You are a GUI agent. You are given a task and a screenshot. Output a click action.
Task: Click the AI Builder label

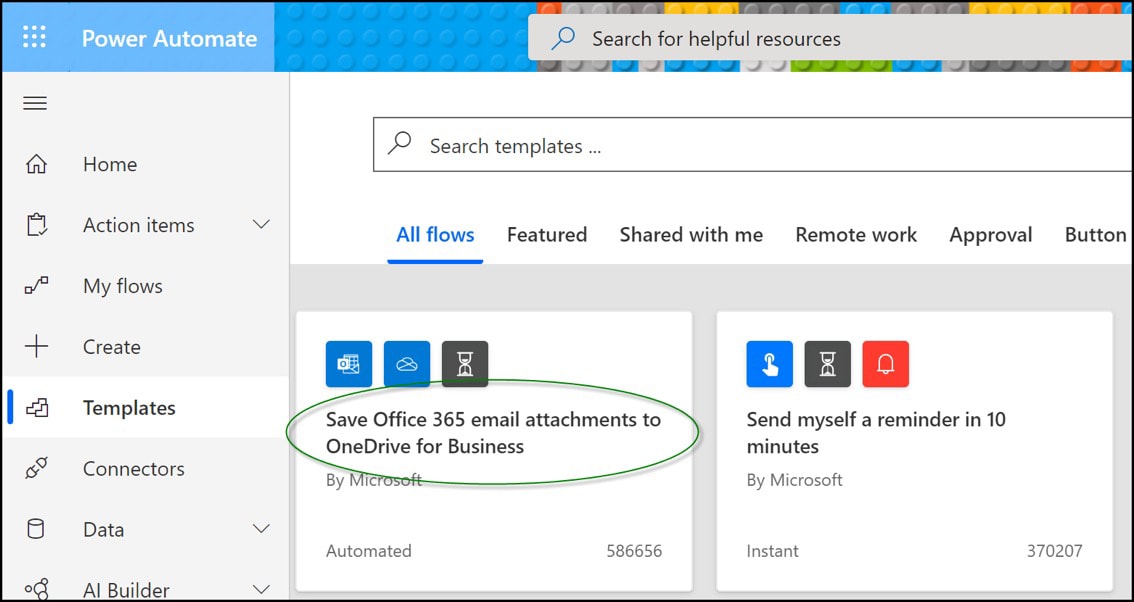tap(127, 590)
